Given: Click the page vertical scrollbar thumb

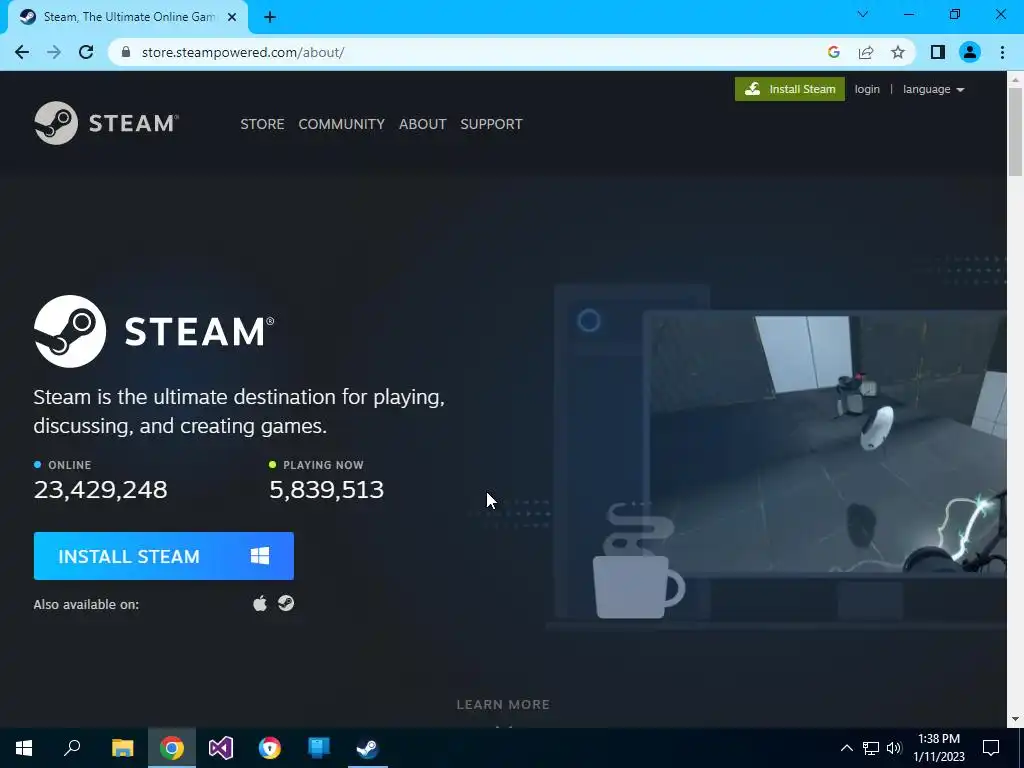Looking at the screenshot, I should (1015, 131).
